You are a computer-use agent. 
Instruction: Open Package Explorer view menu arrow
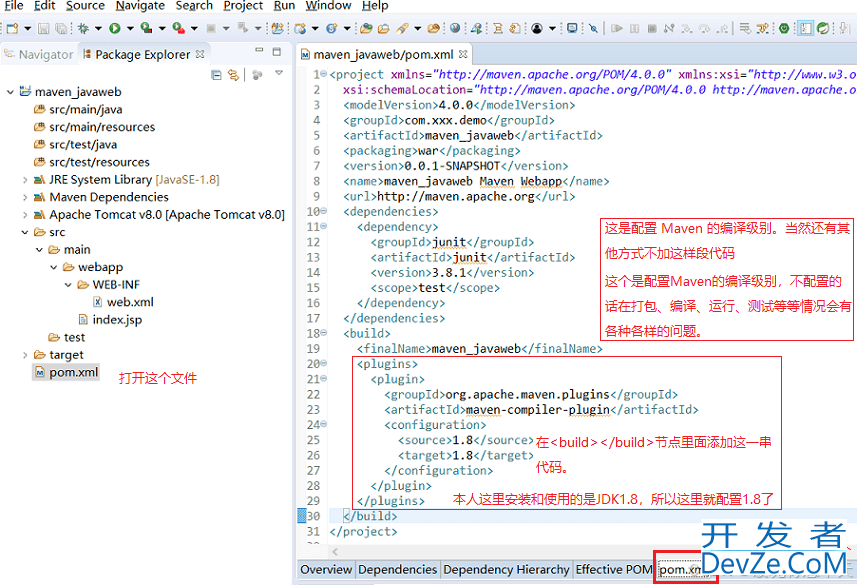point(279,73)
